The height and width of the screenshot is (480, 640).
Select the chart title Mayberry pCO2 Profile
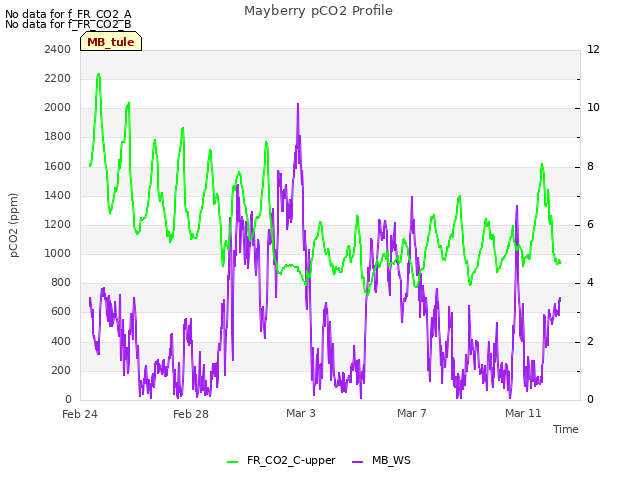point(318,11)
